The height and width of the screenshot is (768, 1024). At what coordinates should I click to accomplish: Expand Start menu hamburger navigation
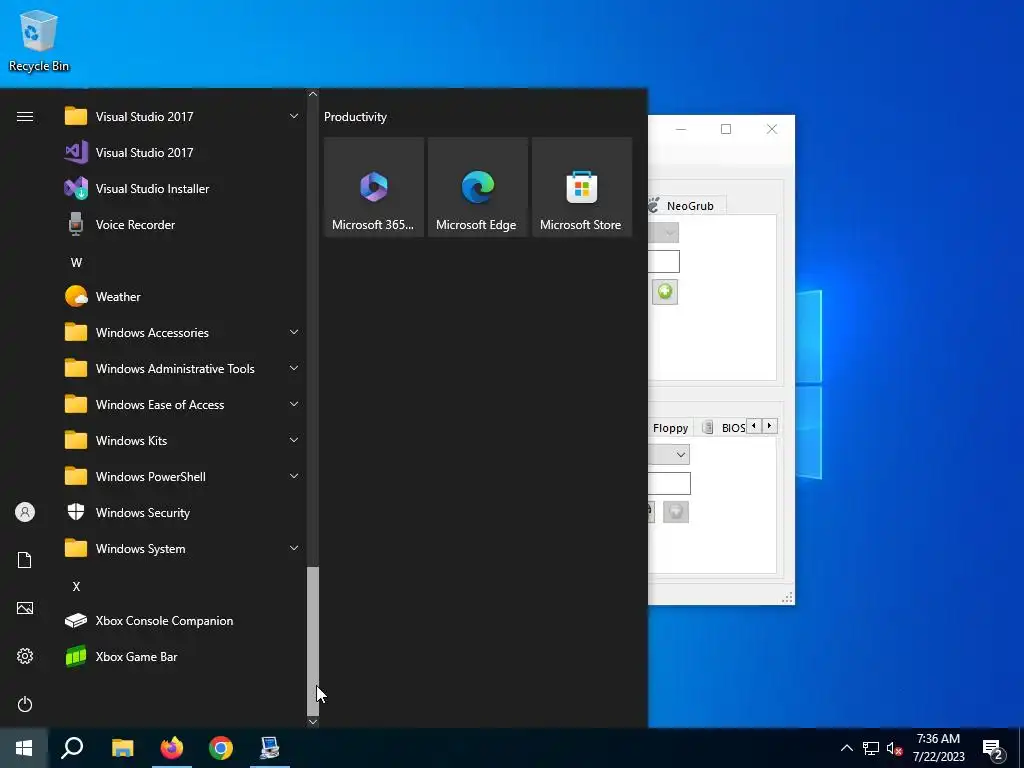[25, 117]
